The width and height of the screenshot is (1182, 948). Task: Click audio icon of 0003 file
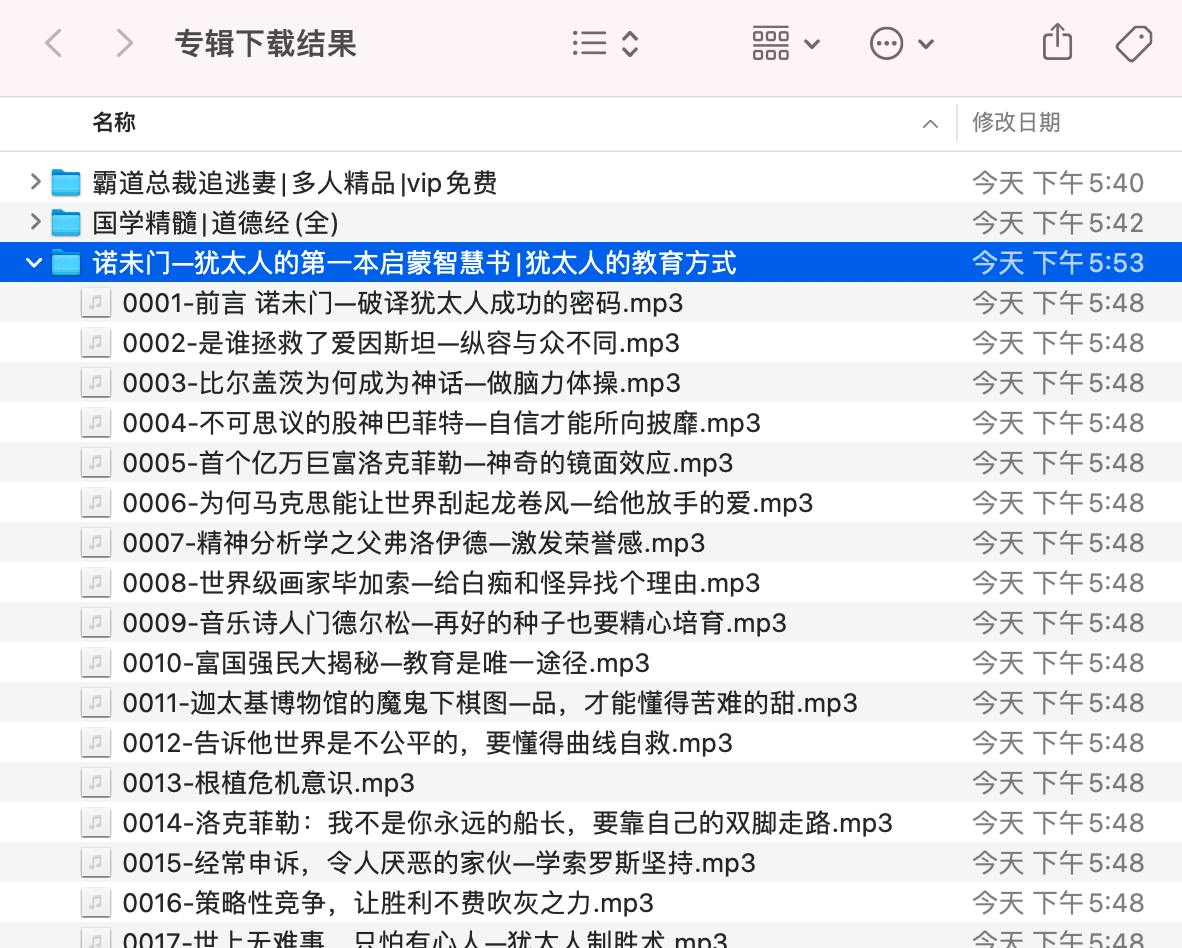(96, 382)
